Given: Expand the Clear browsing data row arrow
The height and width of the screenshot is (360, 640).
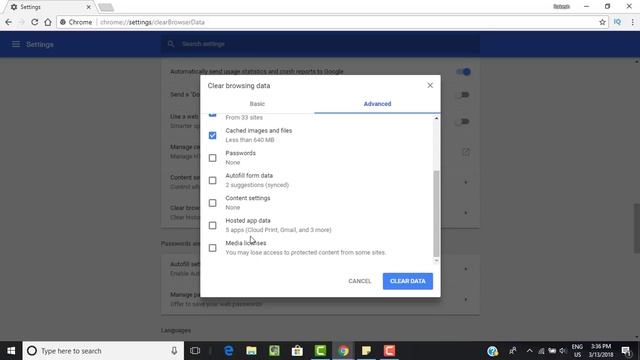Looking at the screenshot, I should 466,213.
